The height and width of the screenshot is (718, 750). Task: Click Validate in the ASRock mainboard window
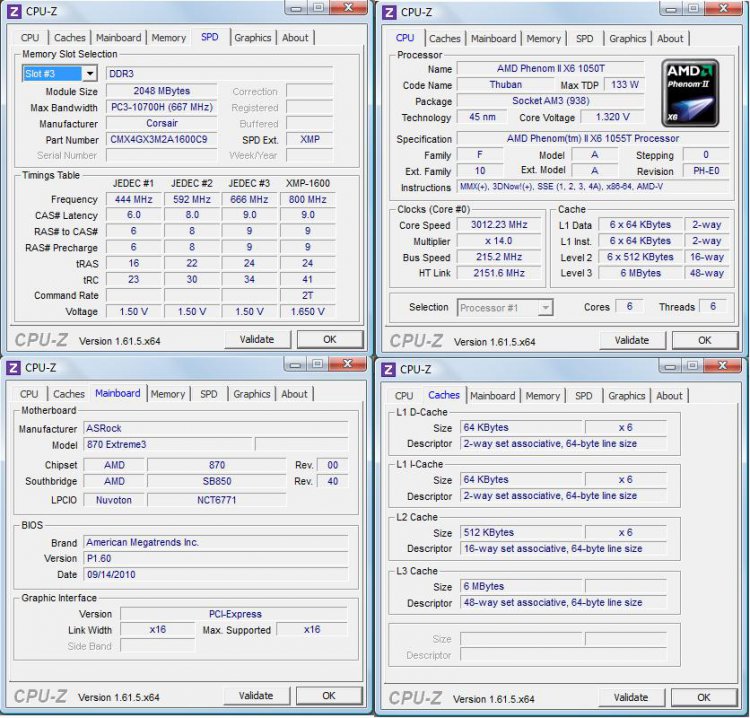[256, 696]
